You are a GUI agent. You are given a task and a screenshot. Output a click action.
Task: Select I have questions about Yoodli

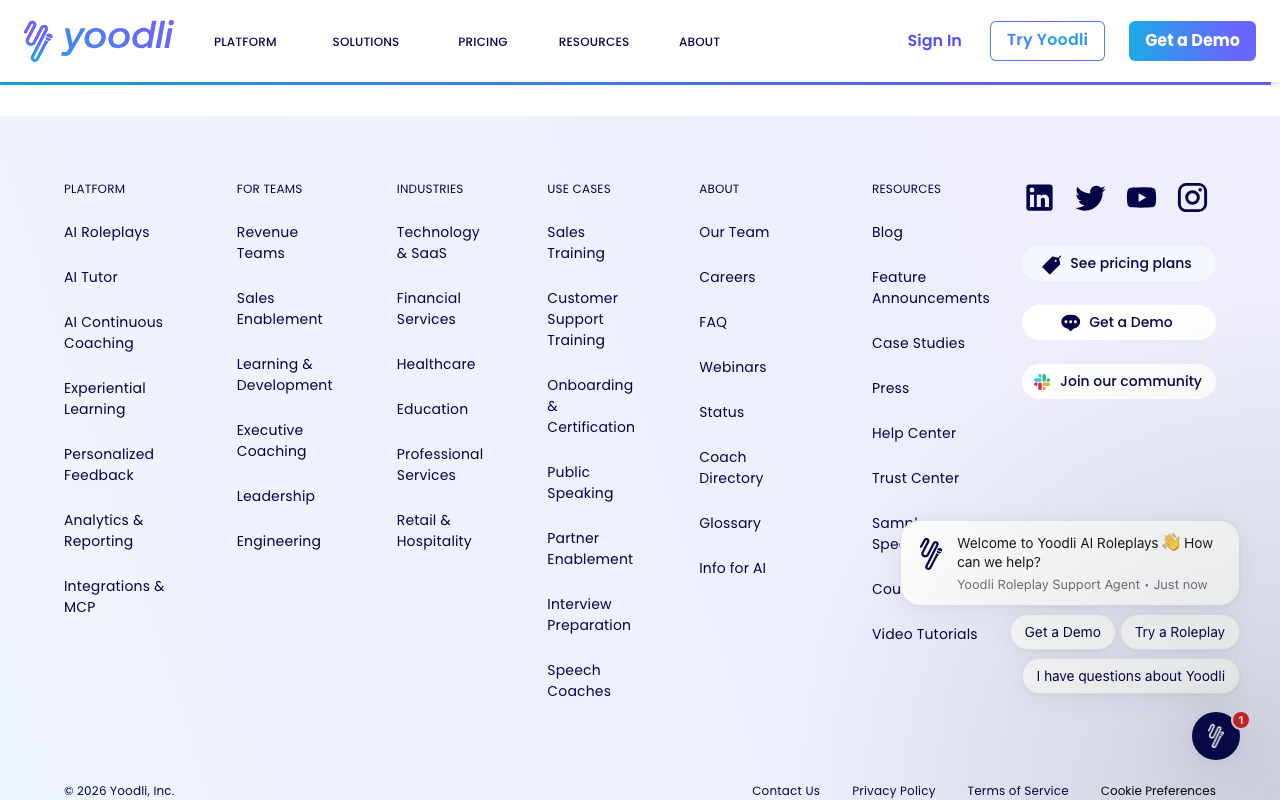pyautogui.click(x=1131, y=676)
